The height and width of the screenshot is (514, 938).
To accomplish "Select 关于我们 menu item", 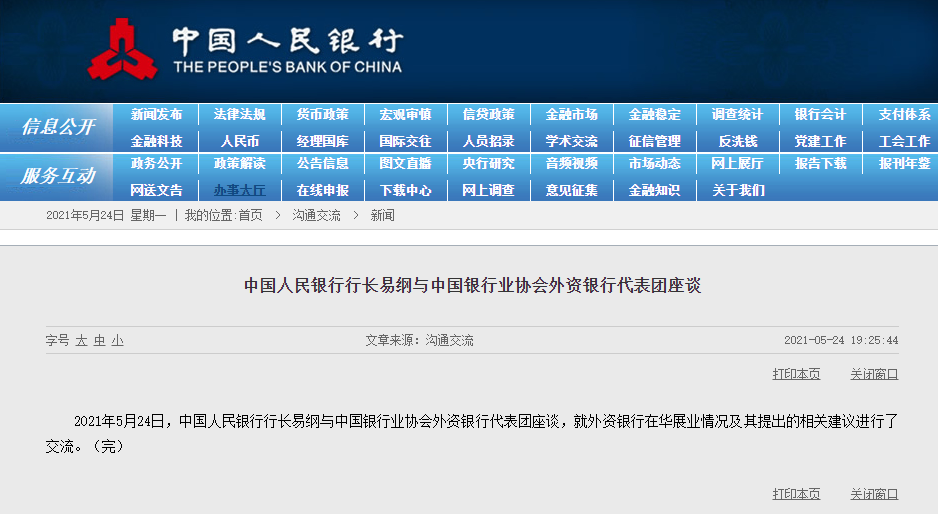I will [x=738, y=190].
